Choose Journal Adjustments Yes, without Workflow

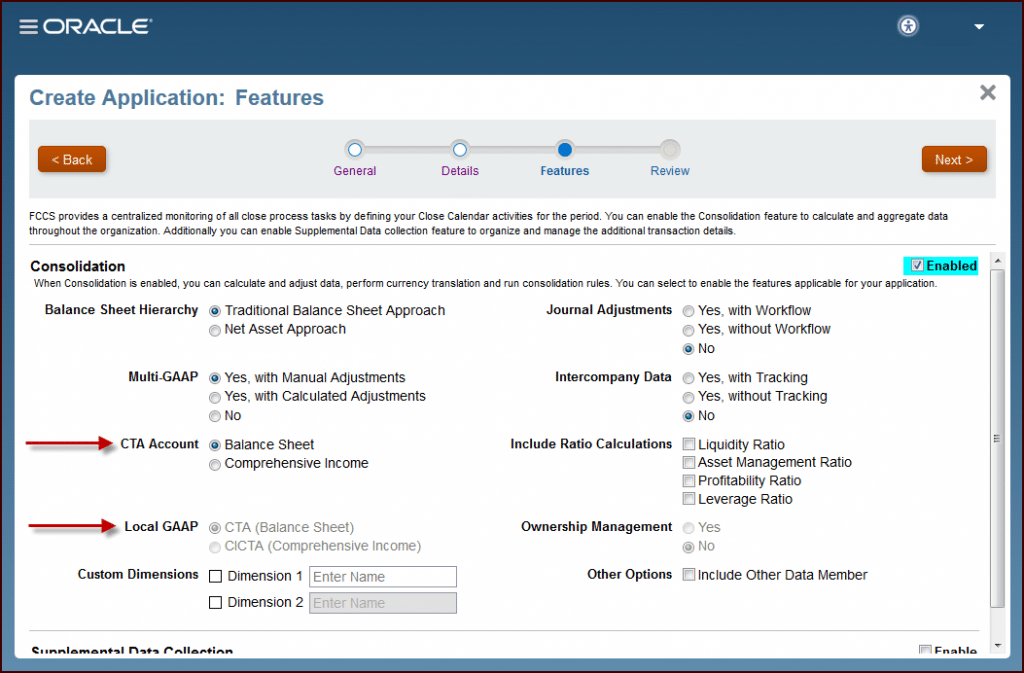pyautogui.click(x=688, y=330)
